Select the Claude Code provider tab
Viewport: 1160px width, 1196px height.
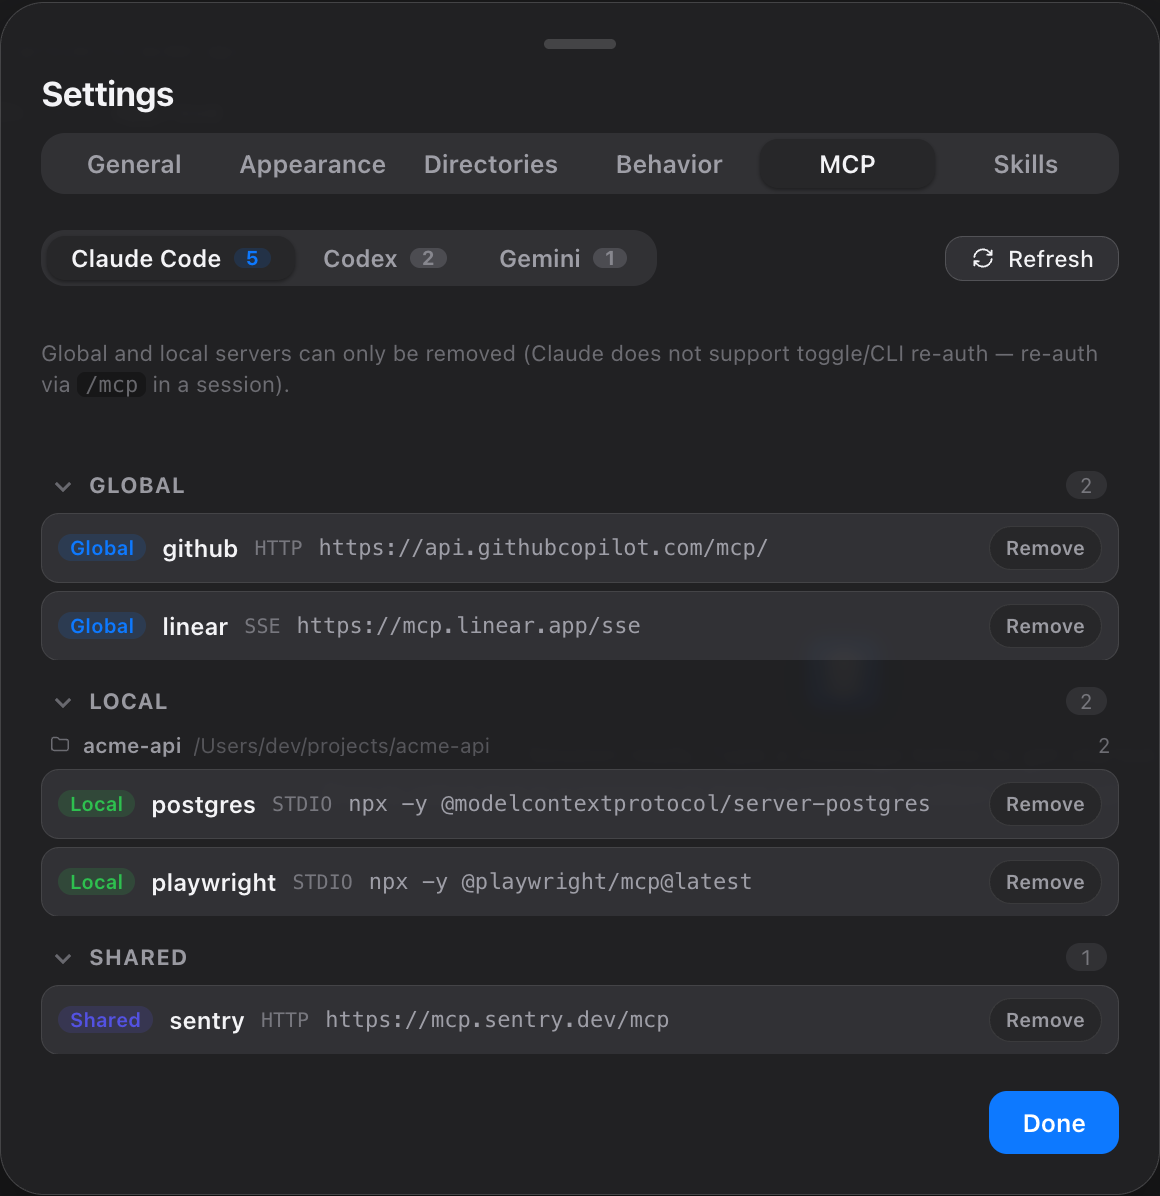171,259
